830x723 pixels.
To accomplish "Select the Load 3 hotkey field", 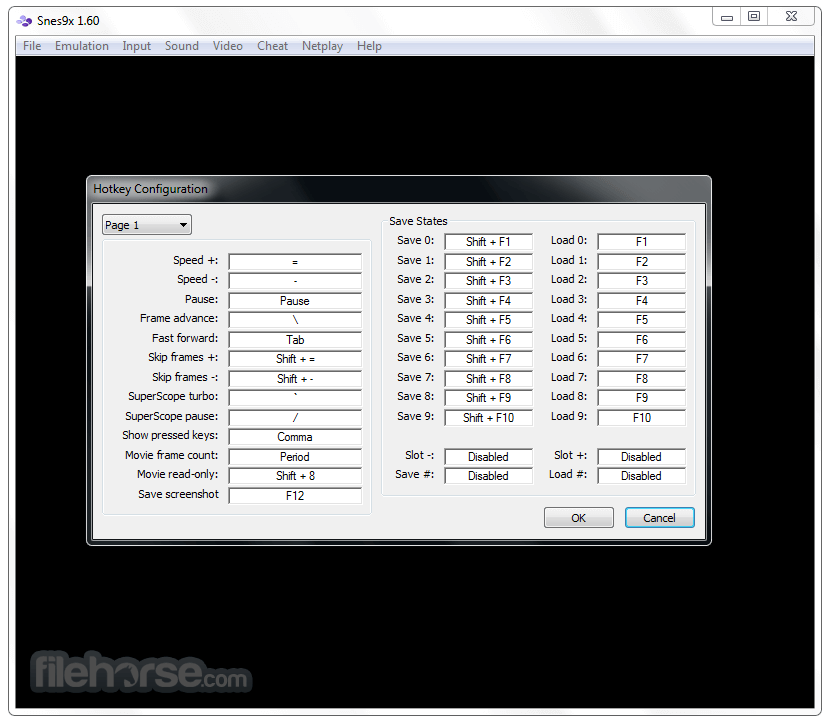I will click(642, 301).
